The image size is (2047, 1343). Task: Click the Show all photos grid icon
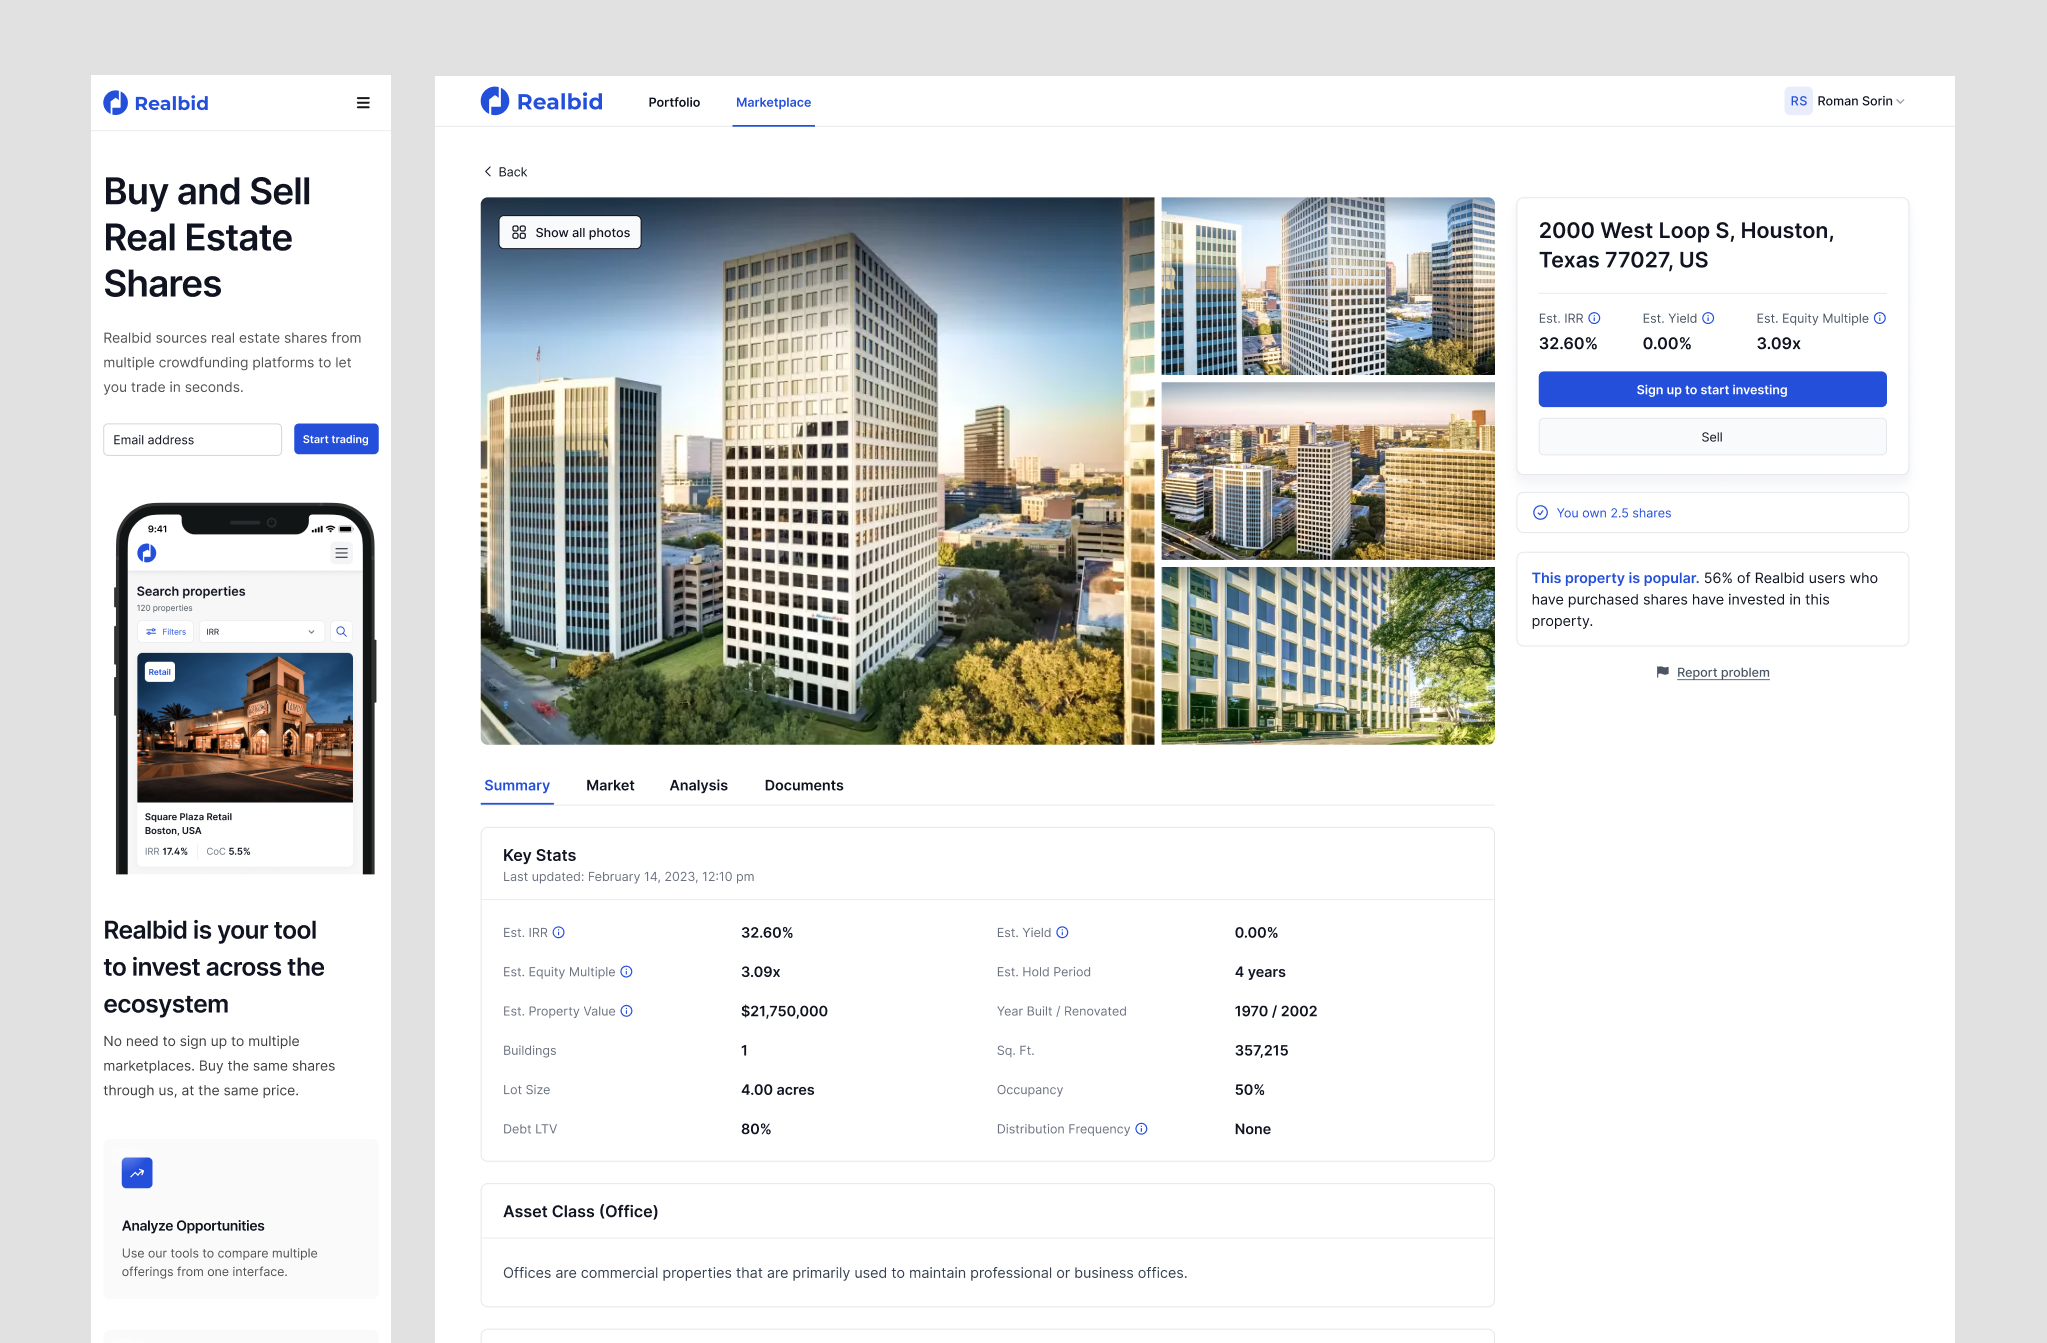518,231
